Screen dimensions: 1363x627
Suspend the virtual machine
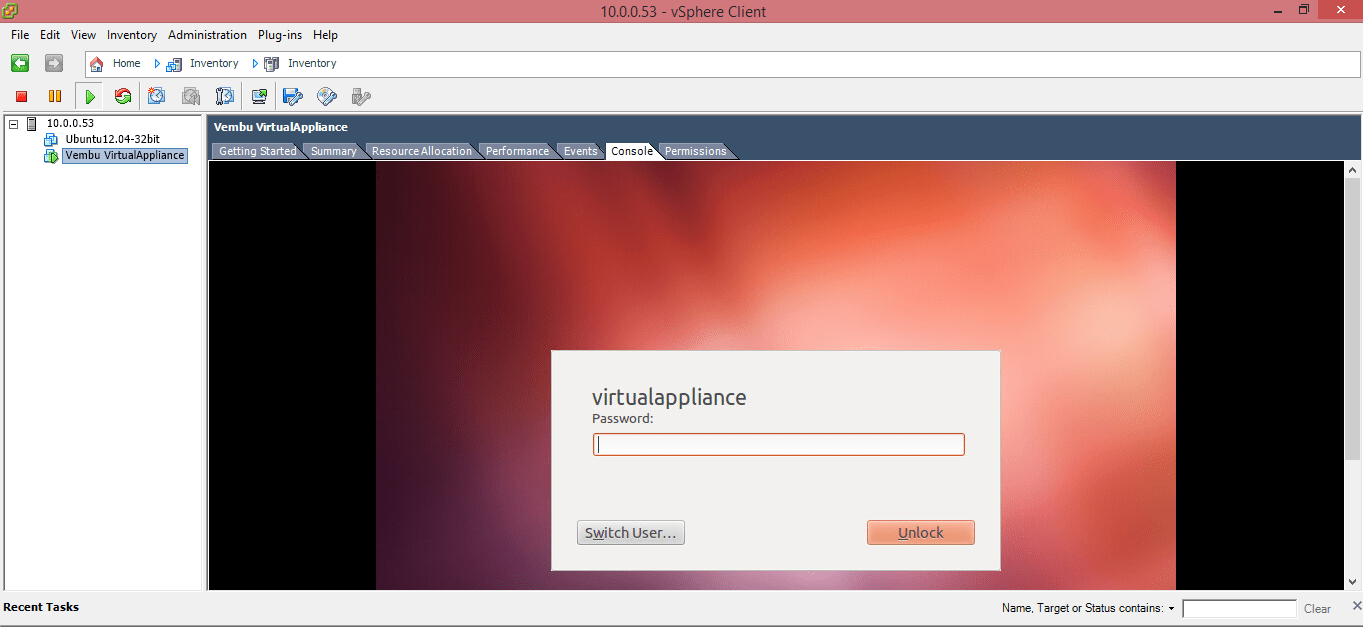[55, 95]
